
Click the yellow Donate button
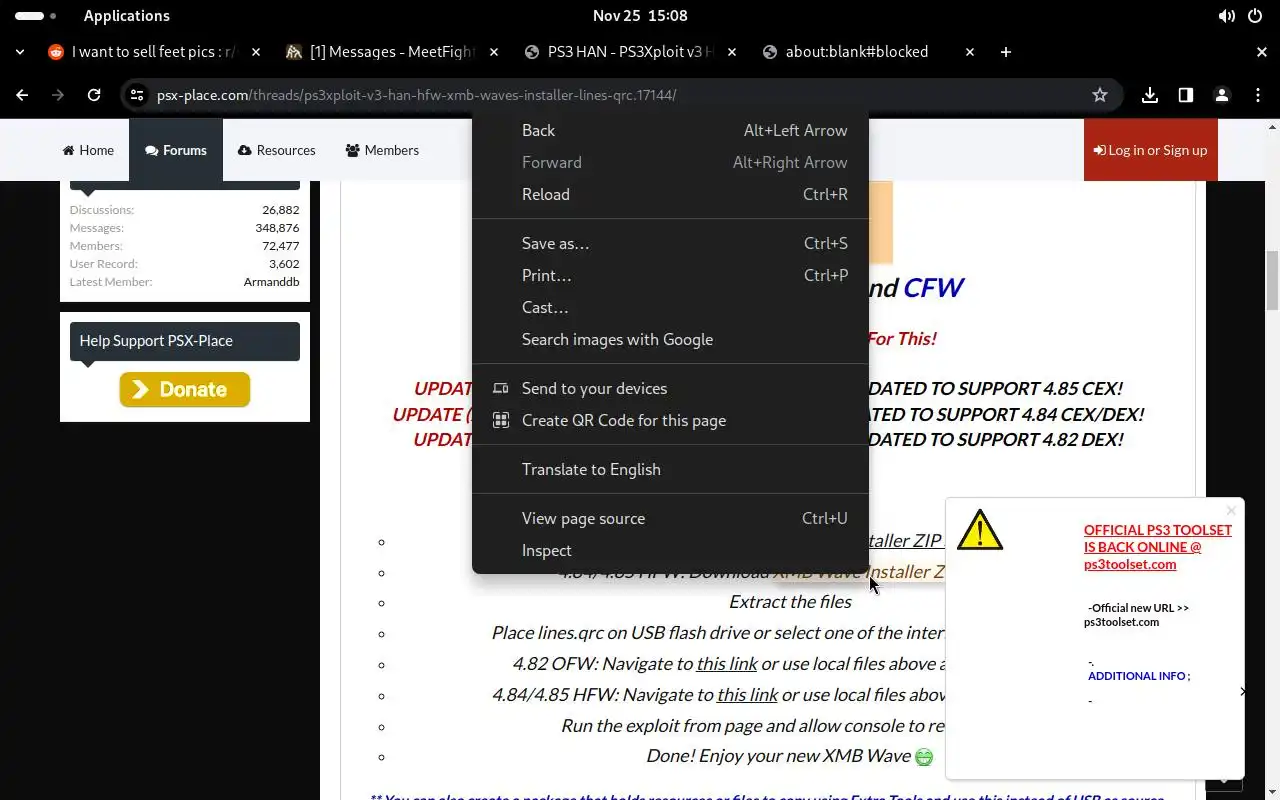click(x=185, y=389)
